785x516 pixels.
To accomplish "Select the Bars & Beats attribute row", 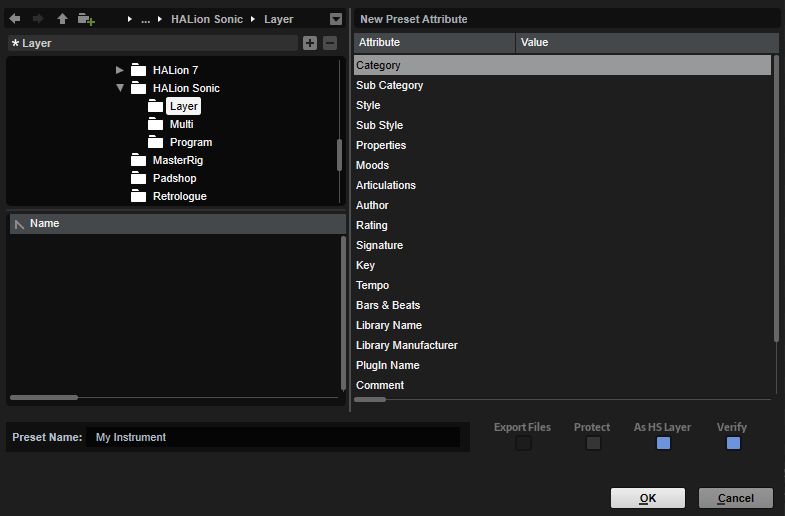I will coord(563,305).
